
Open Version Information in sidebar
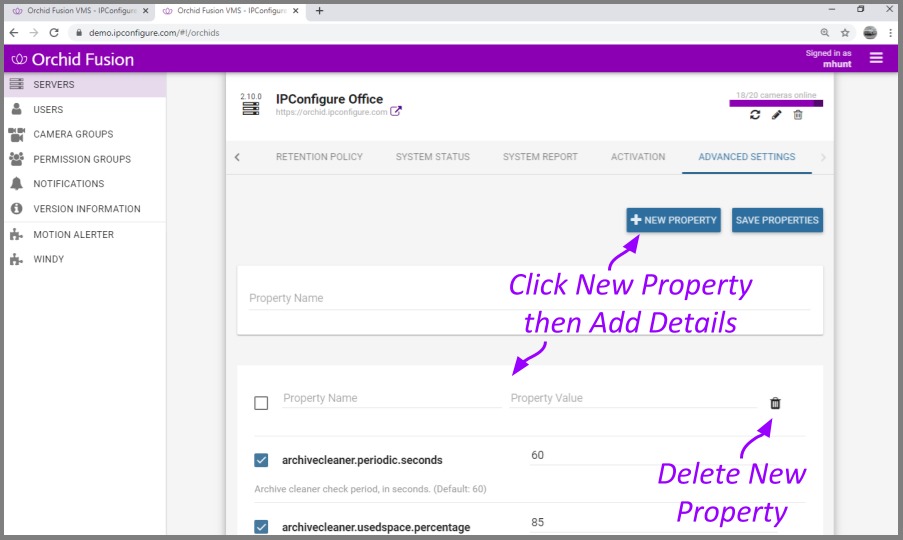coord(85,208)
